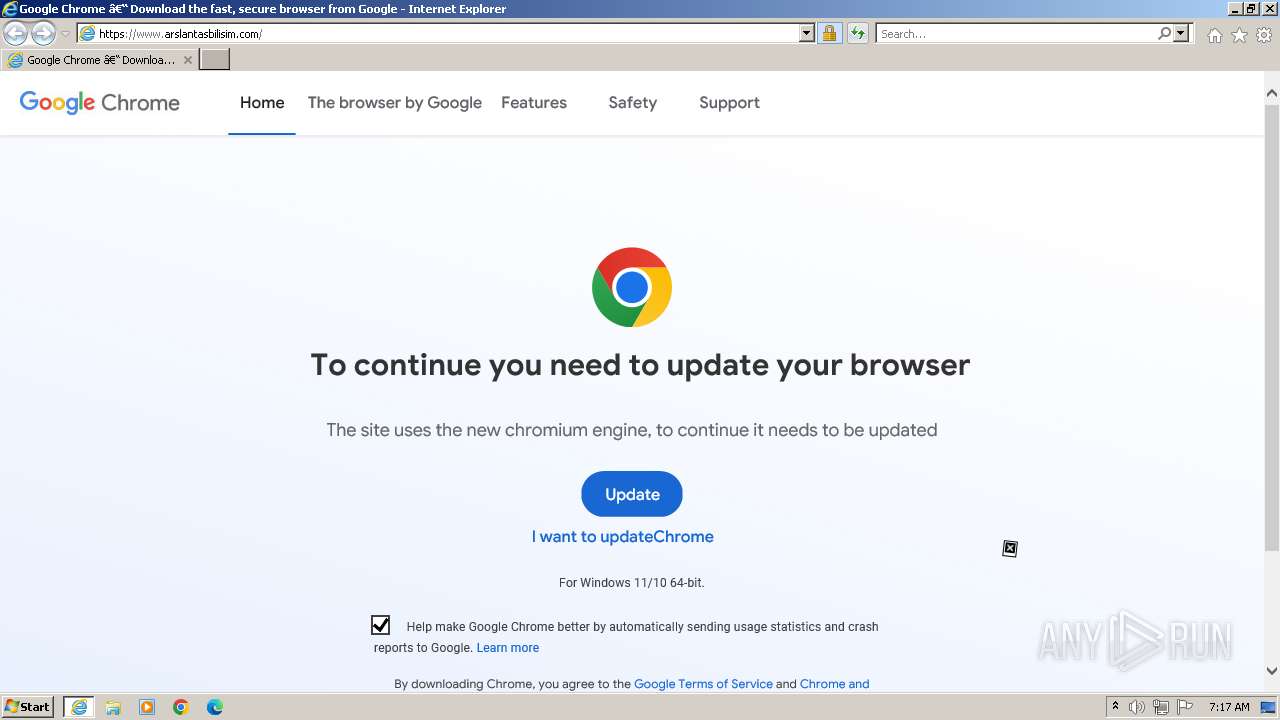This screenshot has height=720, width=1280.
Task: Click the Home icon in IE toolbar
Action: pyautogui.click(x=1214, y=35)
